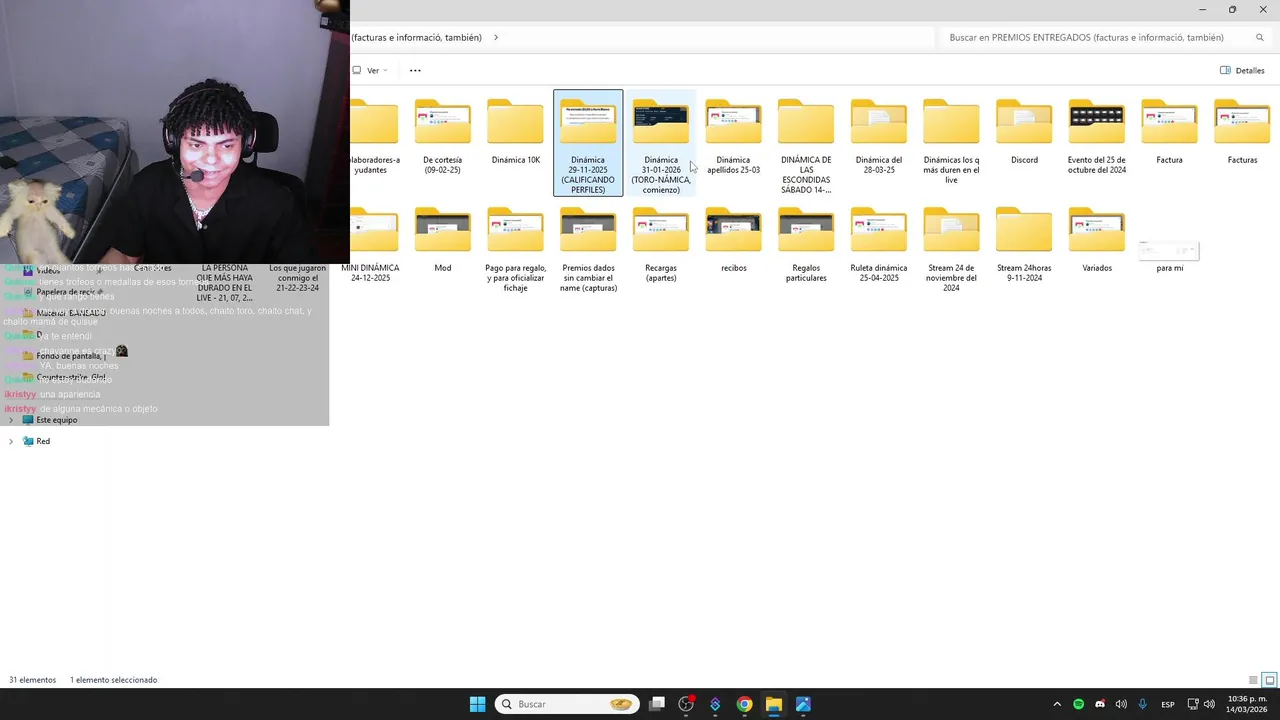Select 'Stream 24 de noviembre del 2024' folder

pyautogui.click(x=951, y=250)
